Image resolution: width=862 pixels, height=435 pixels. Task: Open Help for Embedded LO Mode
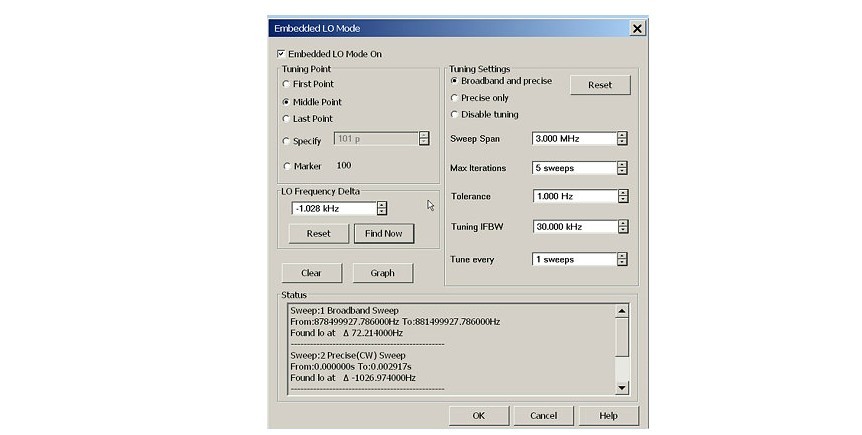click(x=607, y=415)
